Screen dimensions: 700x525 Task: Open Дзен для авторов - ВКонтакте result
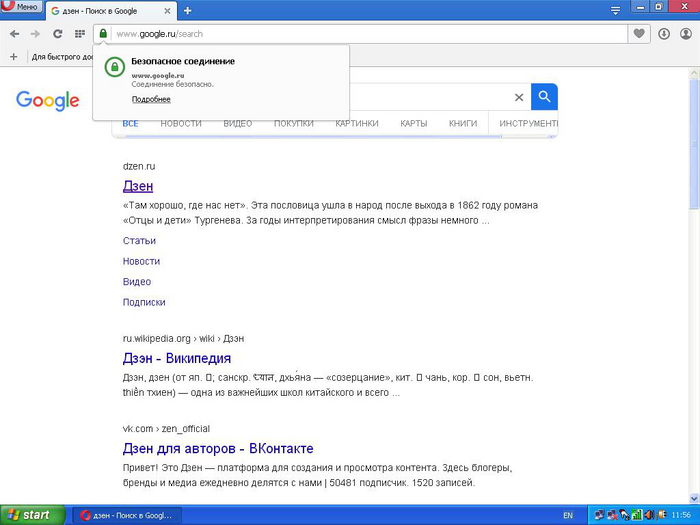tap(218, 448)
